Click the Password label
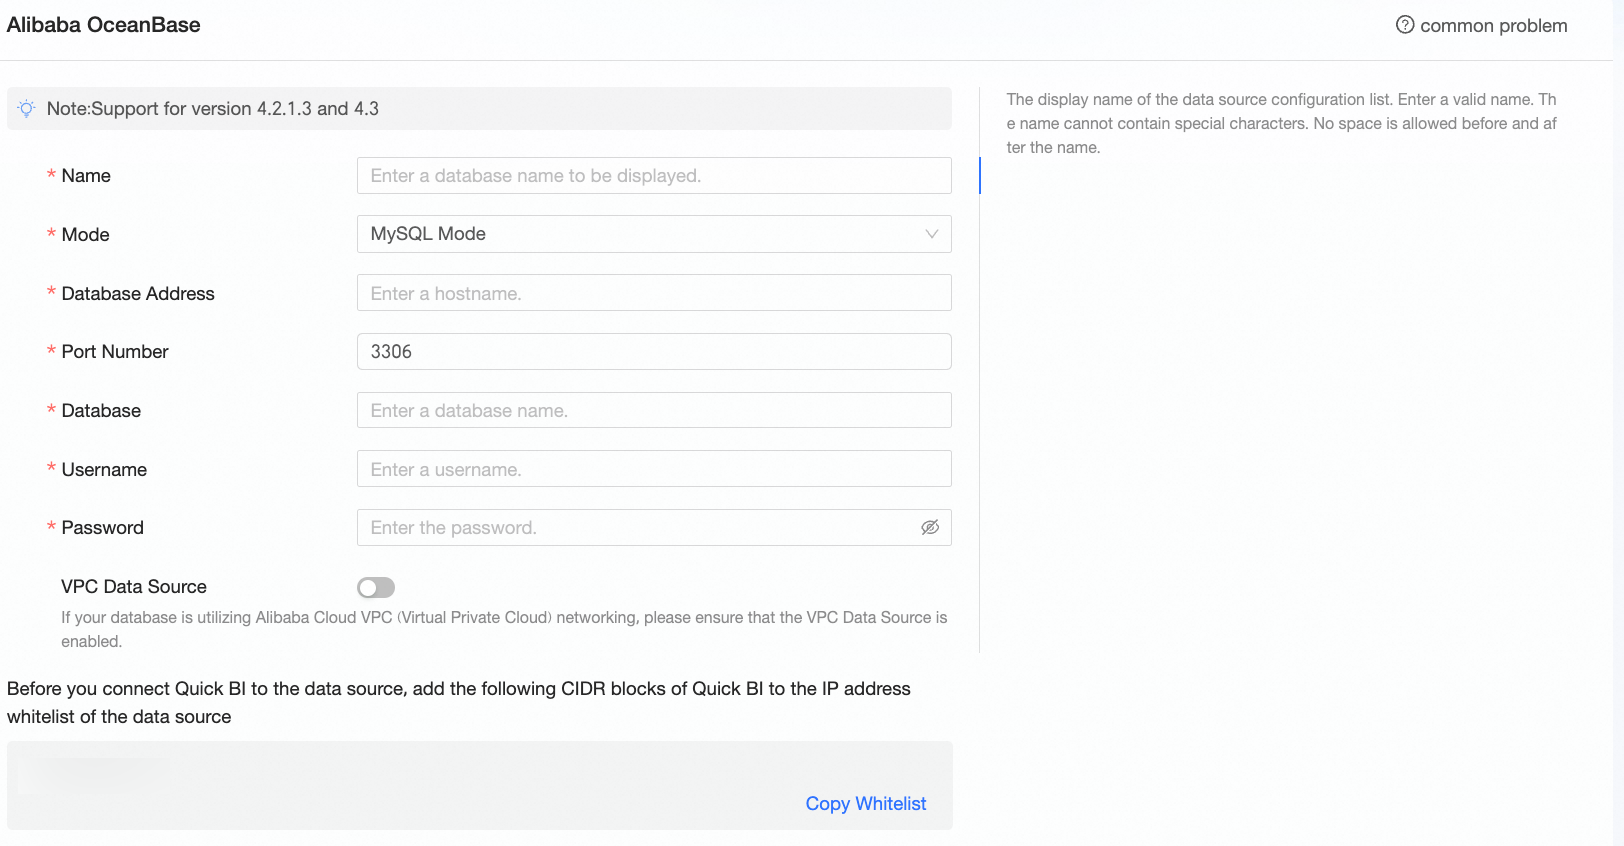The width and height of the screenshot is (1624, 846). pos(103,528)
